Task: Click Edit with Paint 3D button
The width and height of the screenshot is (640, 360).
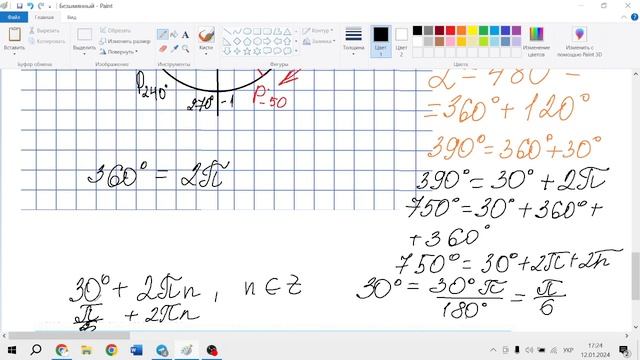Action: pos(580,41)
